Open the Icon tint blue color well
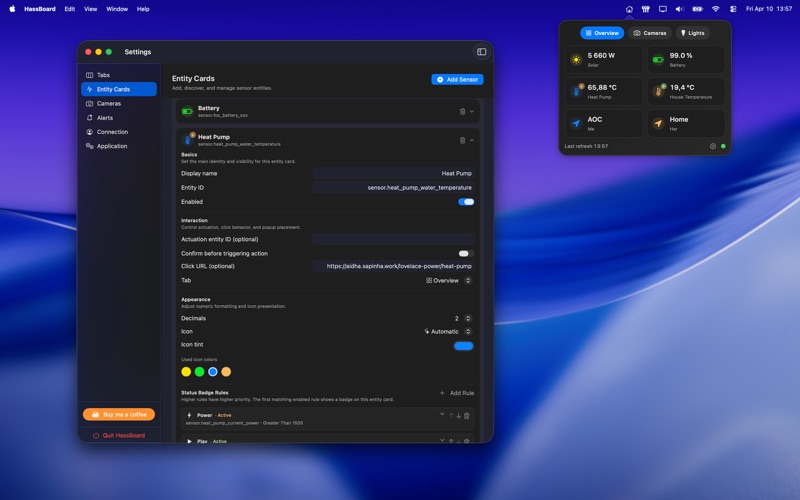800x500 pixels. (x=463, y=346)
